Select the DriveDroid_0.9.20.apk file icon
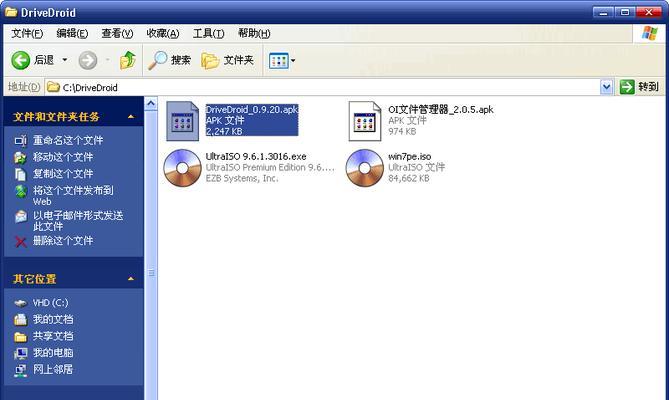 click(x=182, y=121)
